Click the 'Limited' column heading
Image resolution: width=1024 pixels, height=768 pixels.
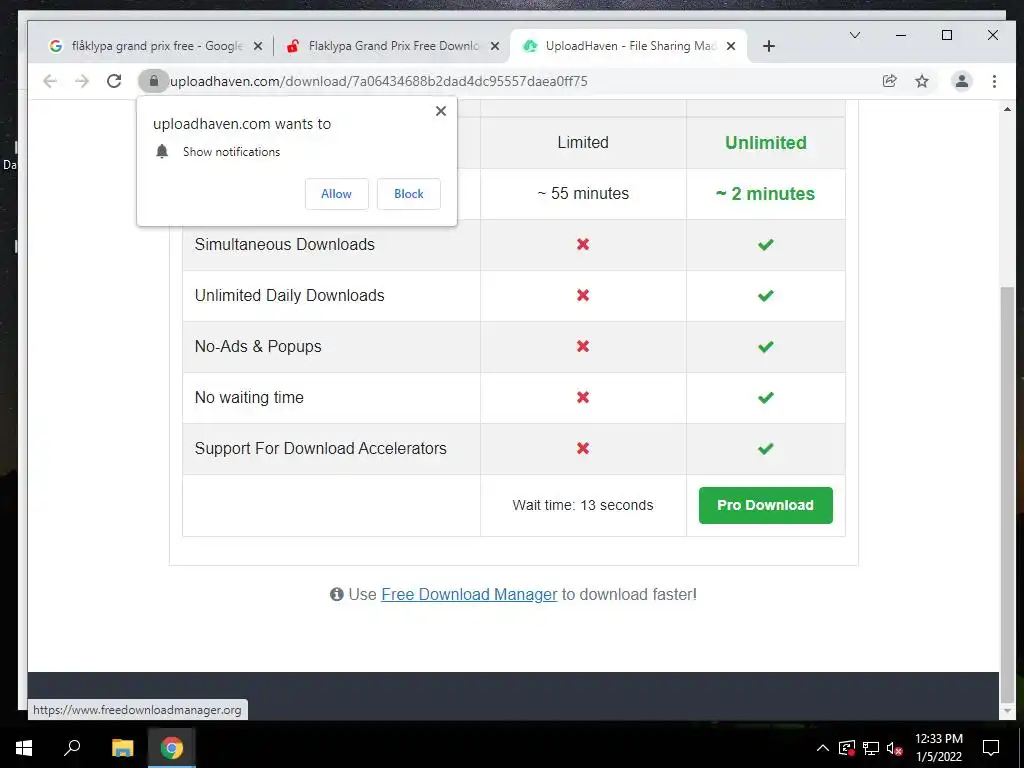pos(583,142)
